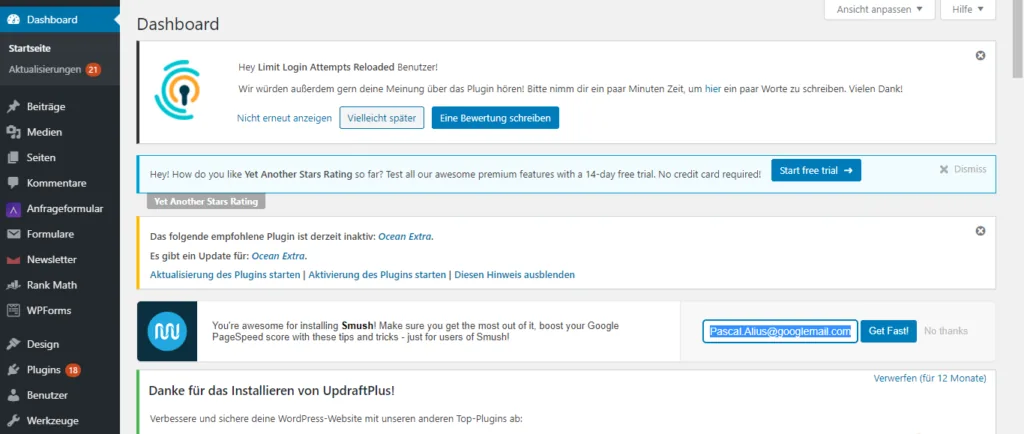Click the Benutzer person icon
The image size is (1024, 434).
pyautogui.click(x=13, y=395)
